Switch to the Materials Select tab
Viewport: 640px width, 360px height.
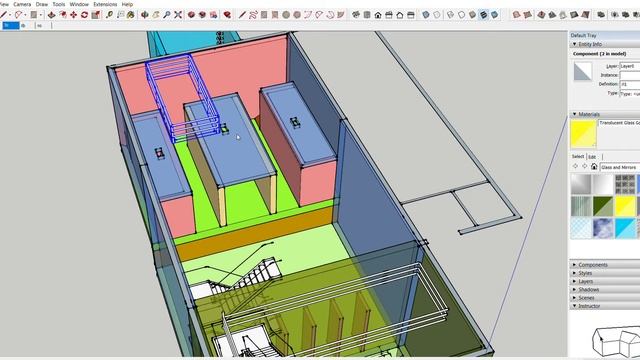pos(578,157)
